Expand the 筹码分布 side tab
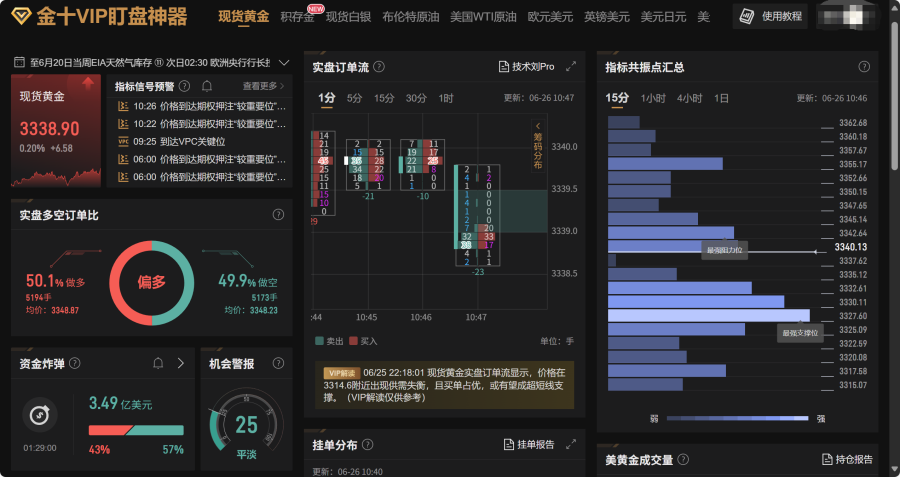 click(538, 146)
